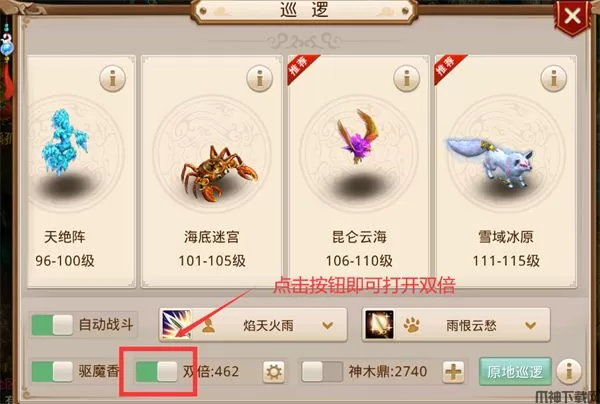Select the 昆仑云海 106-110级 card
Viewport: 600px width, 404px height.
point(359,171)
